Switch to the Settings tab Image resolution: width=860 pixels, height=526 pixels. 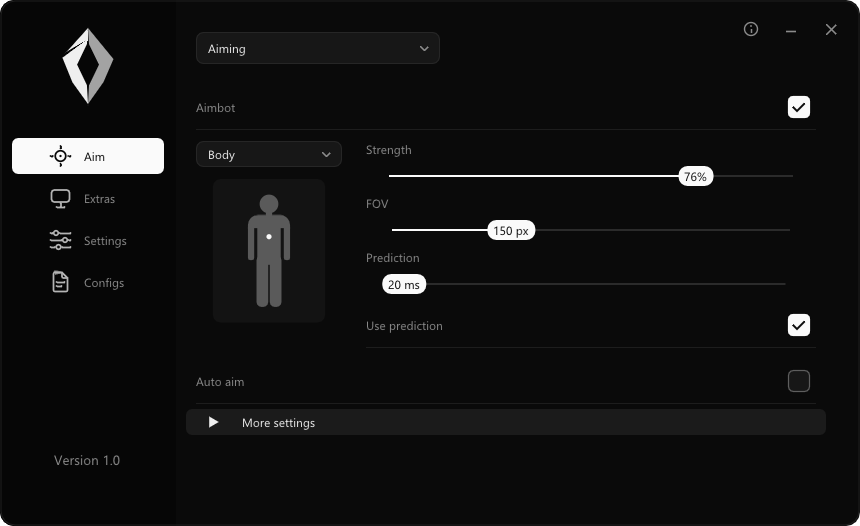pos(88,240)
